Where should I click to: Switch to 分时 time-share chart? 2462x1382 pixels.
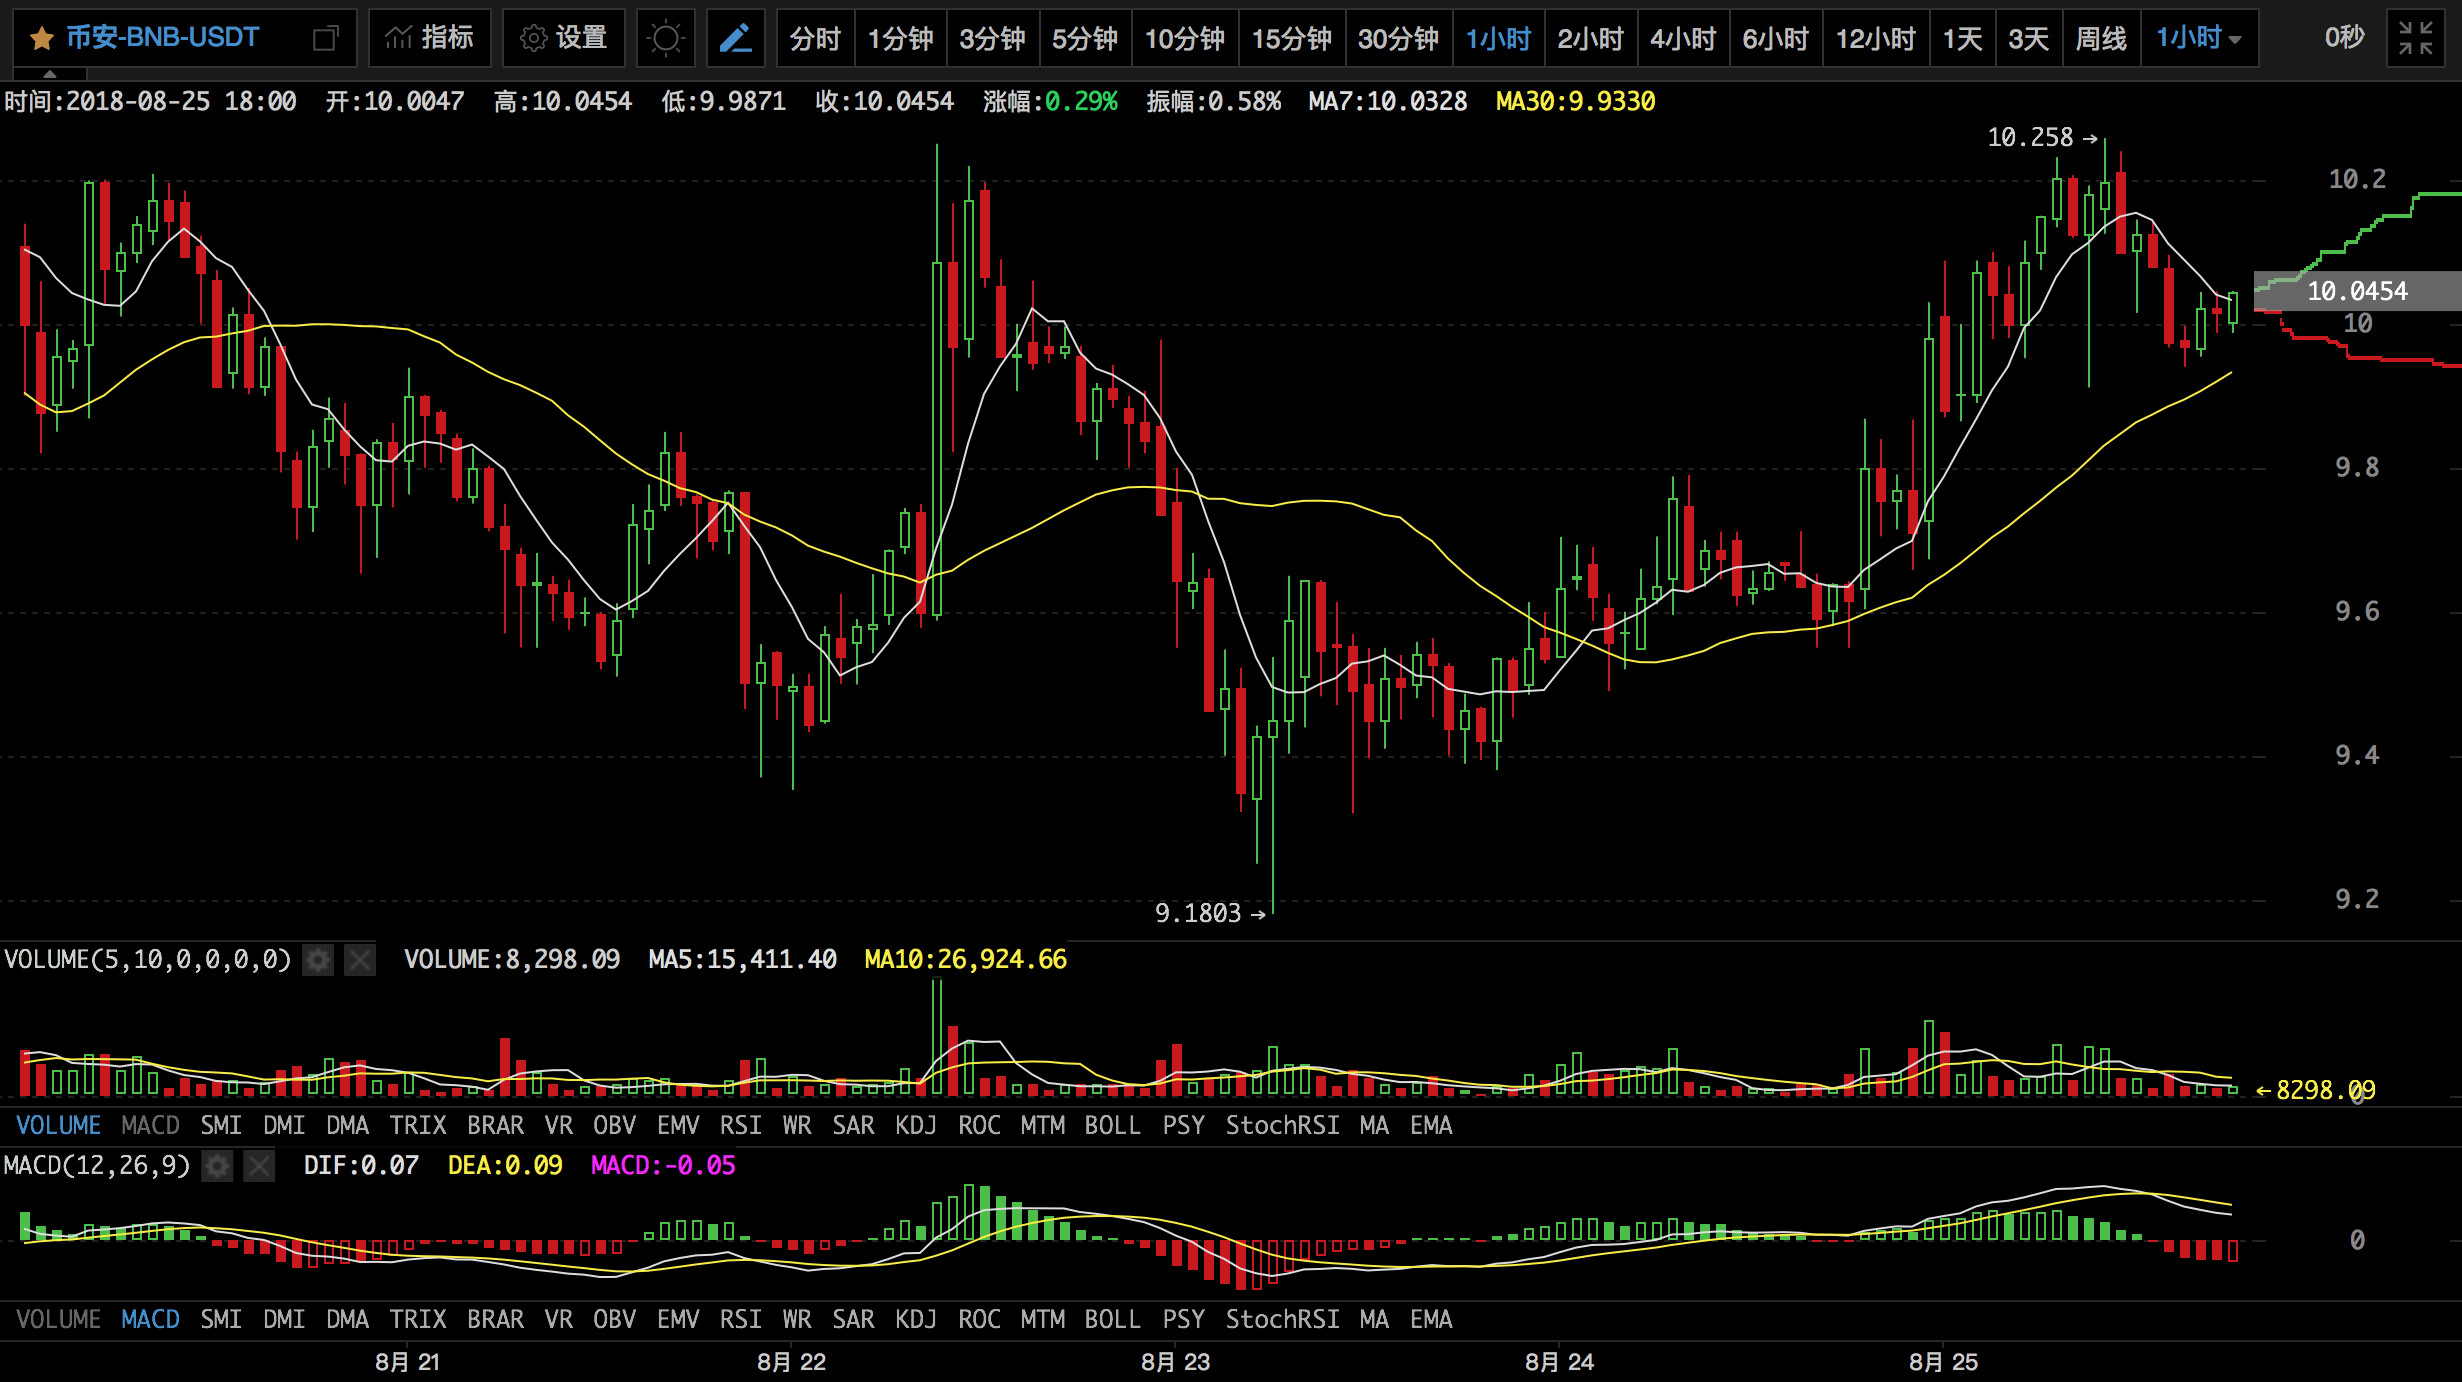815,39
